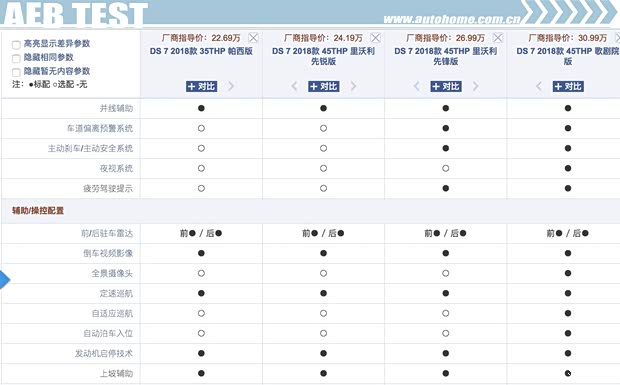This screenshot has height=385, width=620.
Task: Add 45THP 歌剧院版 to 对比
Action: coord(568,86)
